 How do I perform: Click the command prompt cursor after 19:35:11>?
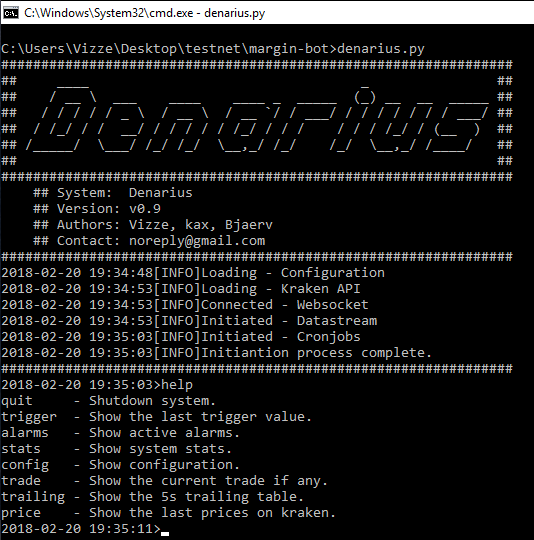[x=165, y=533]
